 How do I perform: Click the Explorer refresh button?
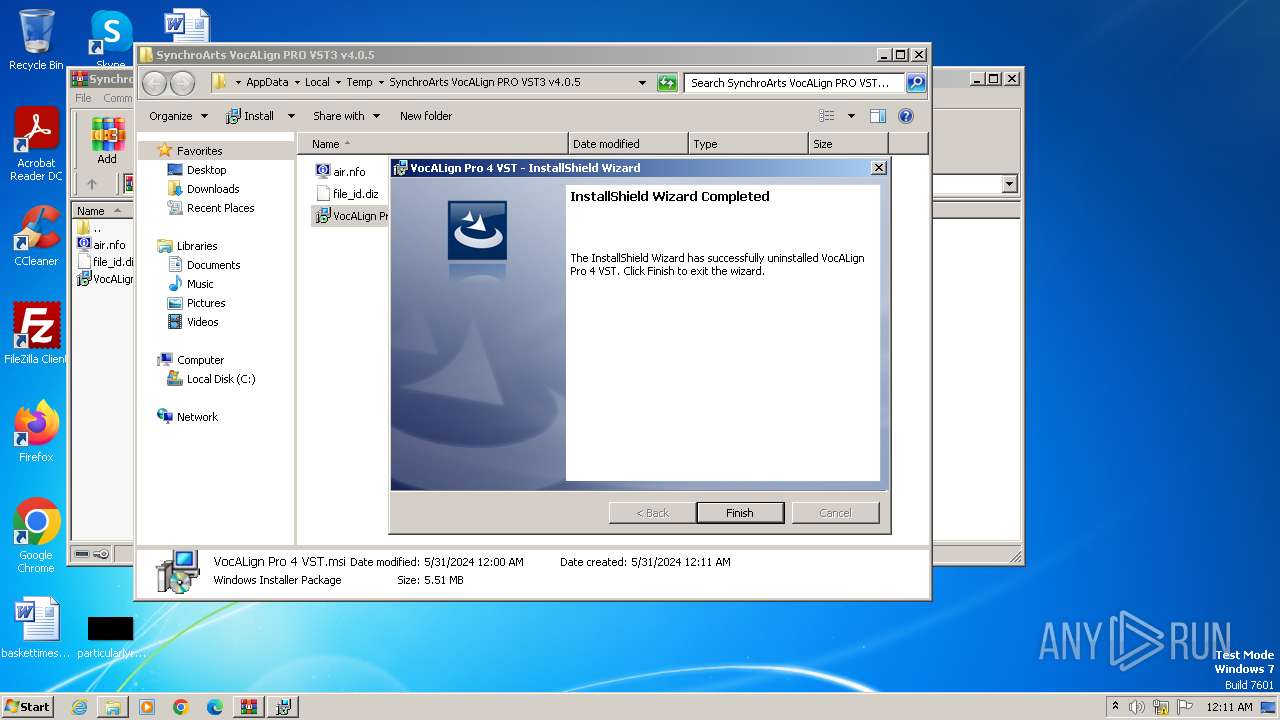[667, 83]
